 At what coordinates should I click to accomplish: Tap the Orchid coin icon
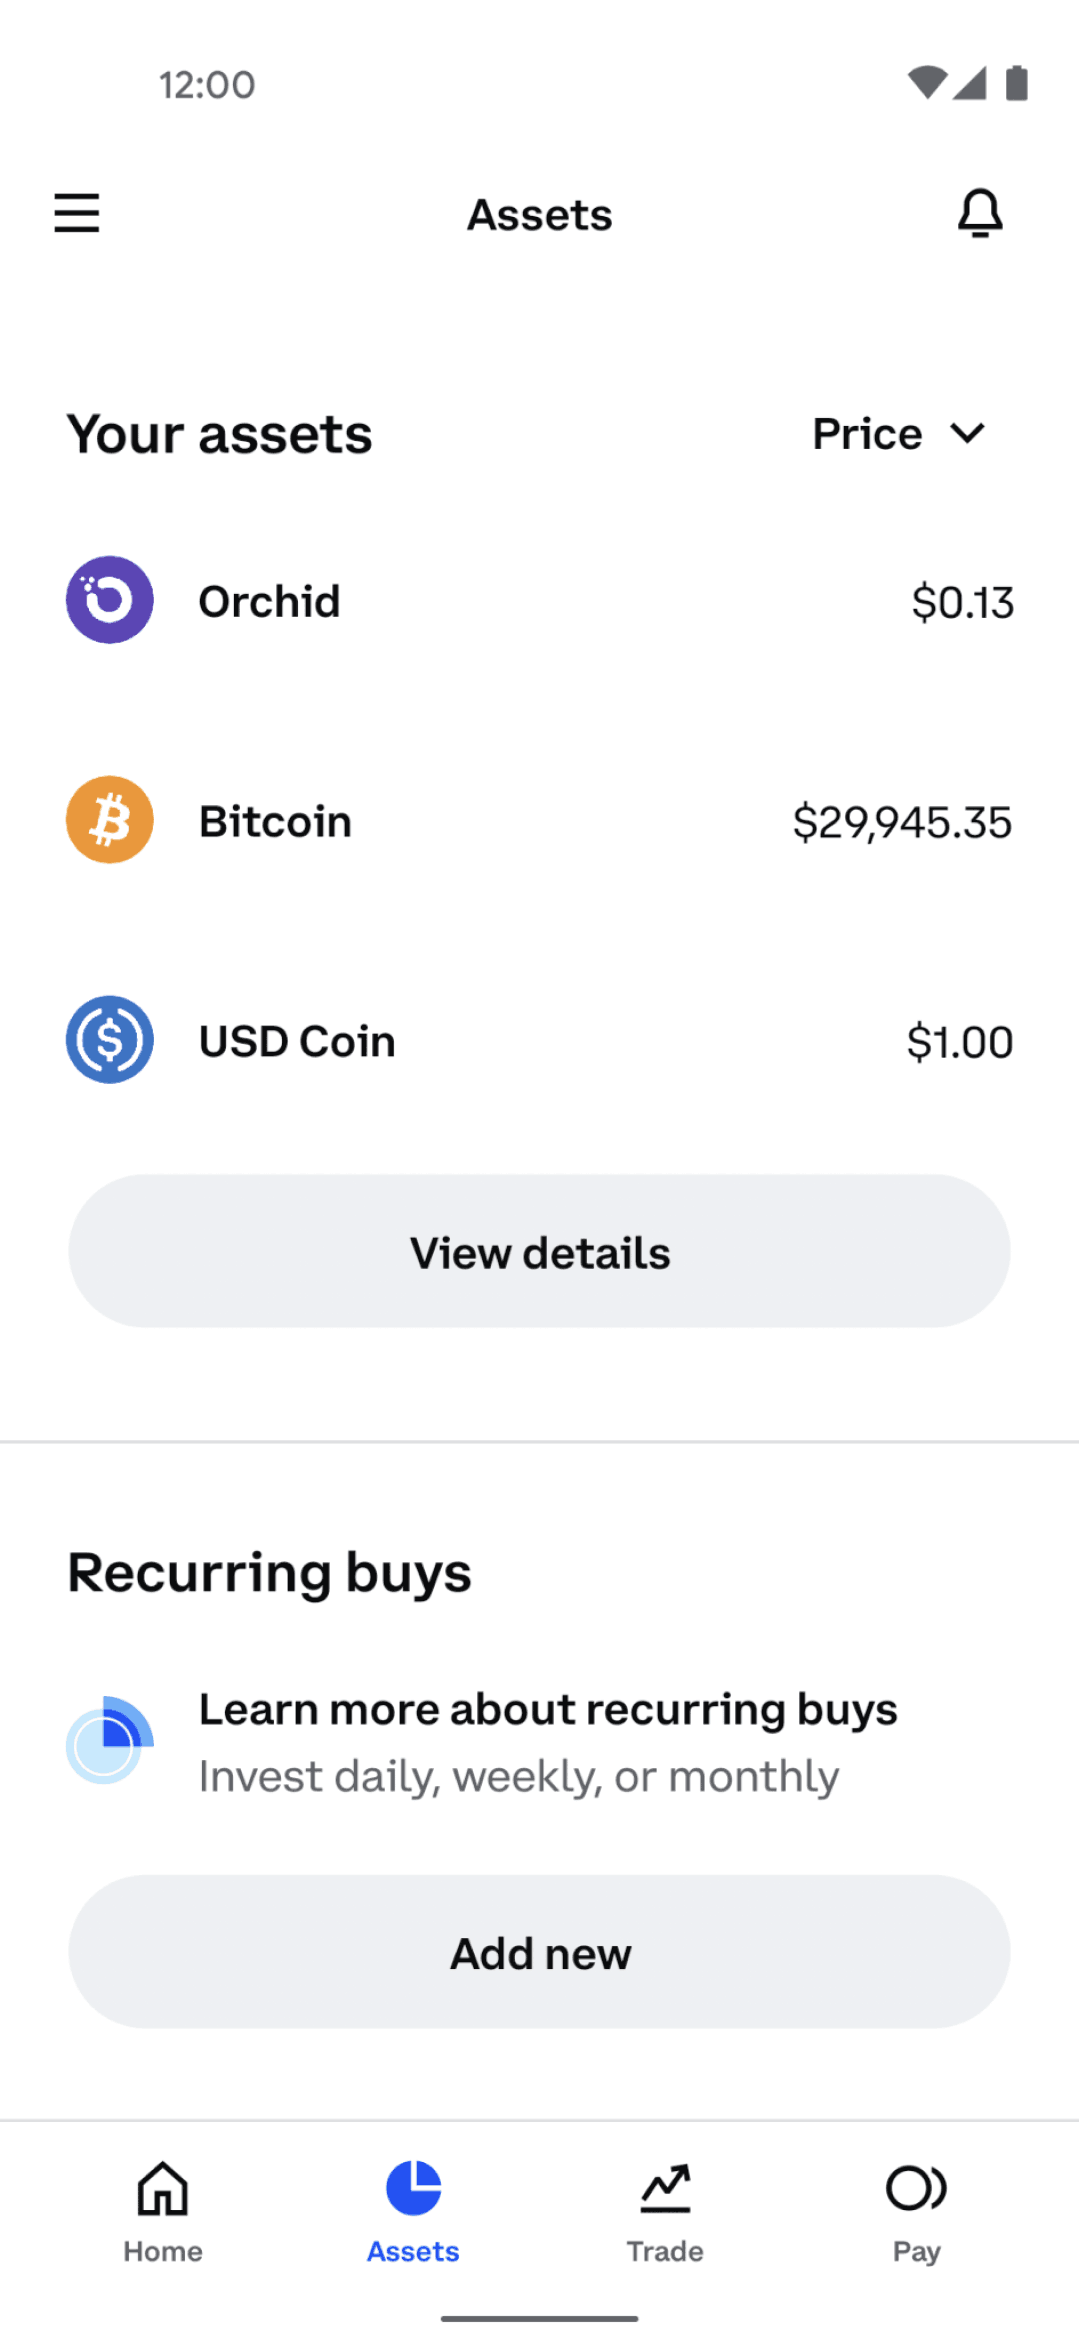point(110,600)
